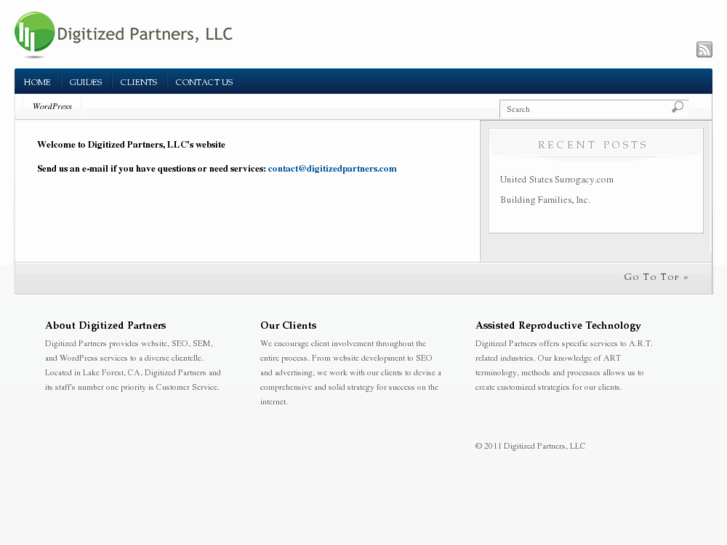Screen dimensions: 727x545
Task: Open the CLIENTS menu item
Action: (139, 82)
